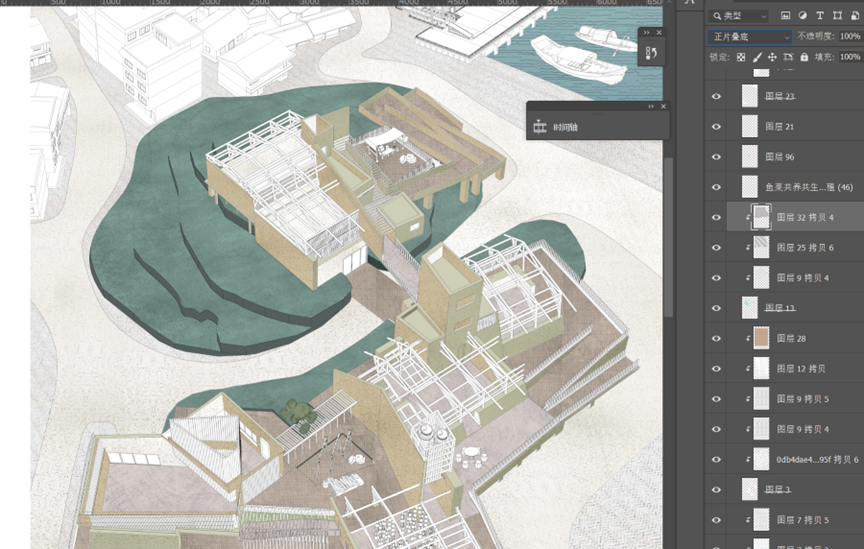Lock transparent pixels with checkerboard icon
Screen dimensions: 864x549
pos(741,57)
